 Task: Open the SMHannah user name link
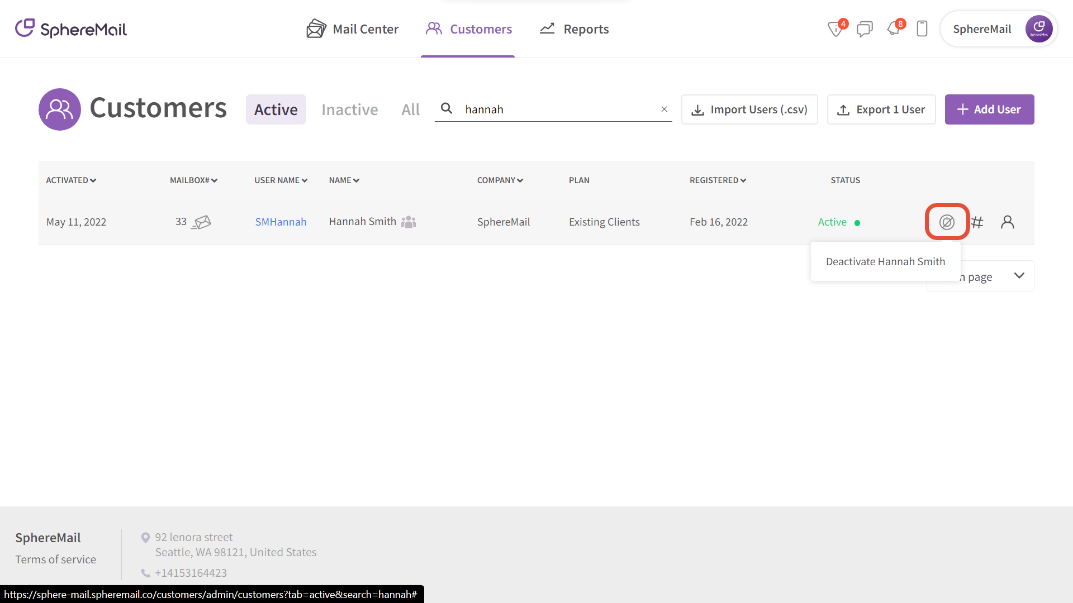(281, 222)
